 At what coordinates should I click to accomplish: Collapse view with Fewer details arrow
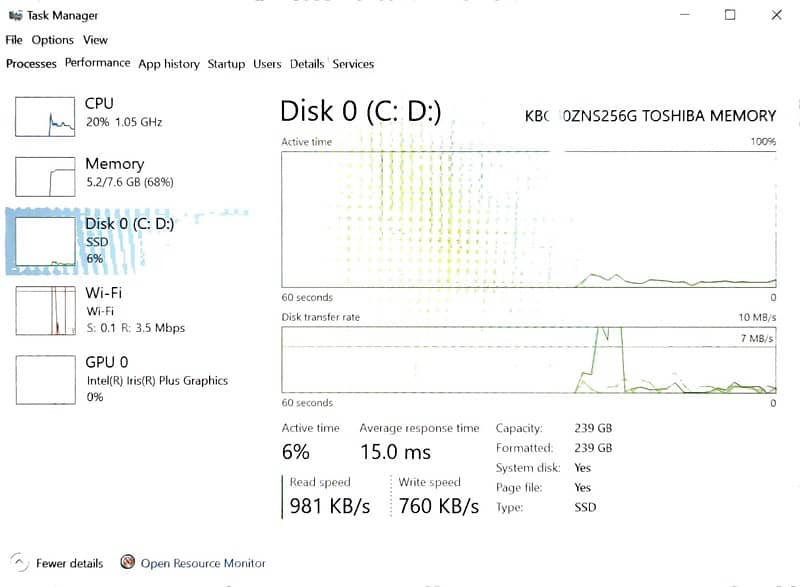pyautogui.click(x=18, y=563)
